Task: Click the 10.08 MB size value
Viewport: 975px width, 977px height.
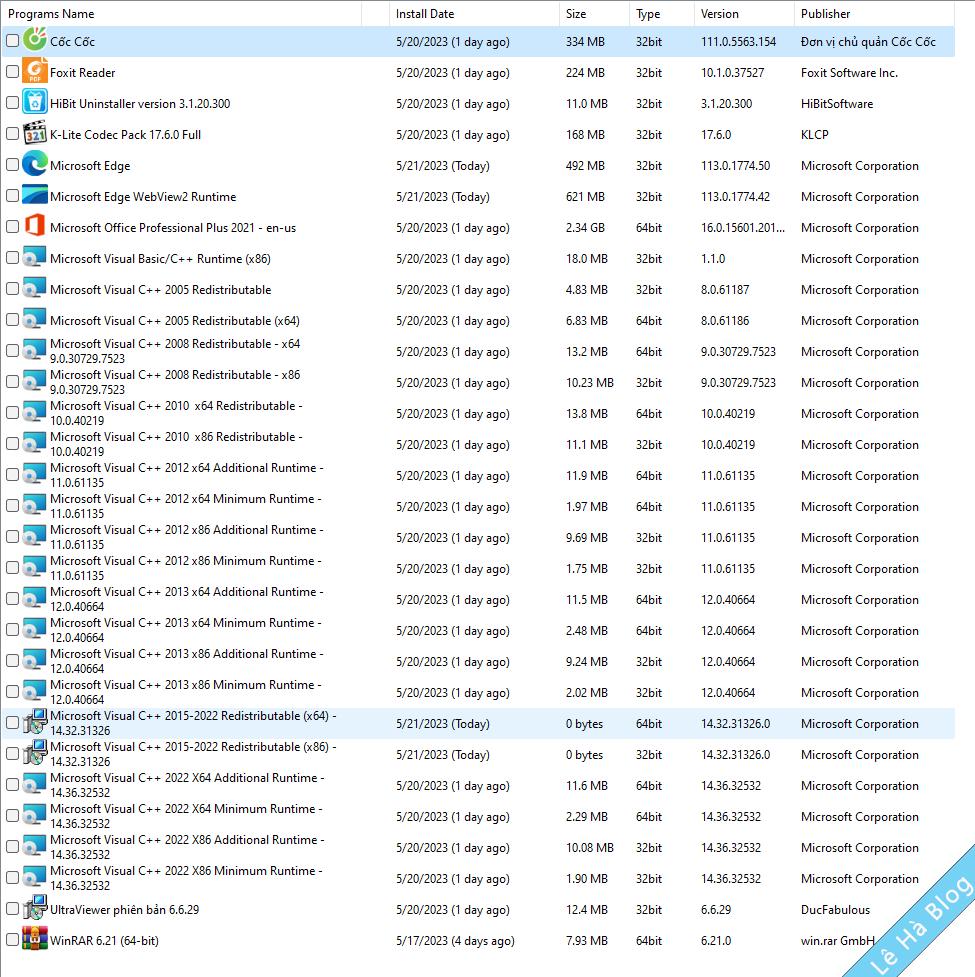Action: point(589,847)
